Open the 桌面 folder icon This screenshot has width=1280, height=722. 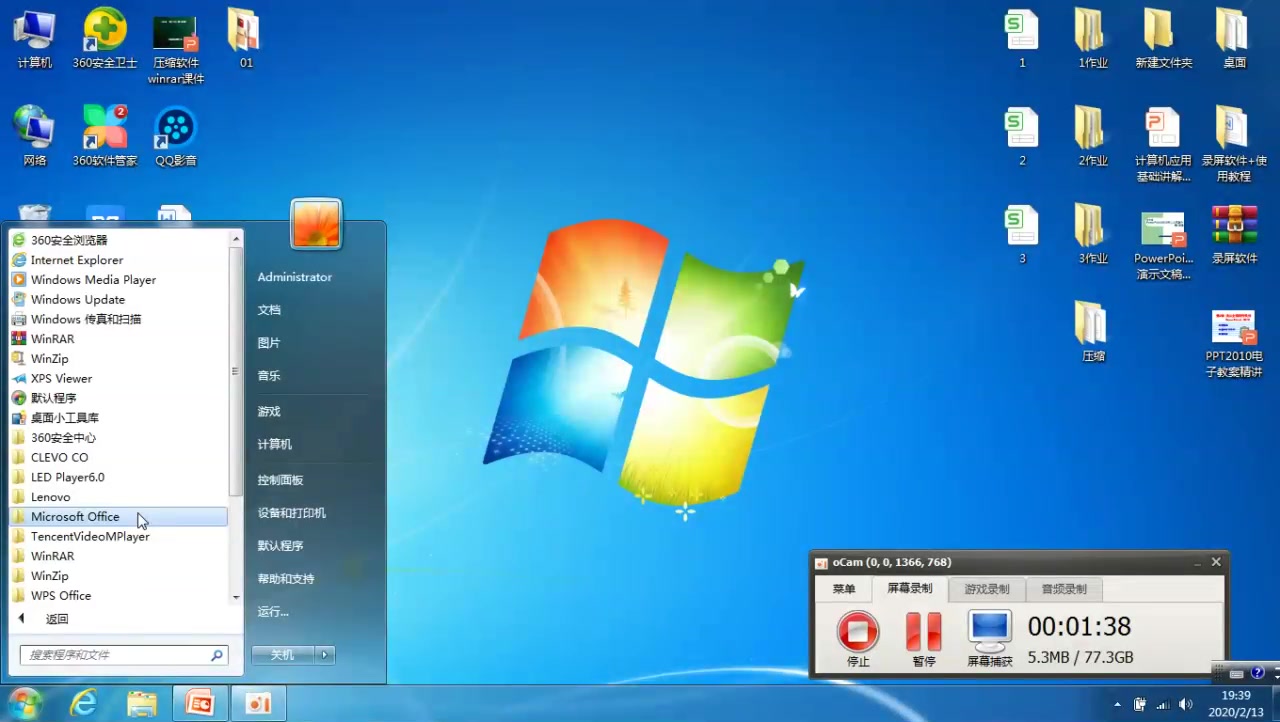[x=1234, y=40]
